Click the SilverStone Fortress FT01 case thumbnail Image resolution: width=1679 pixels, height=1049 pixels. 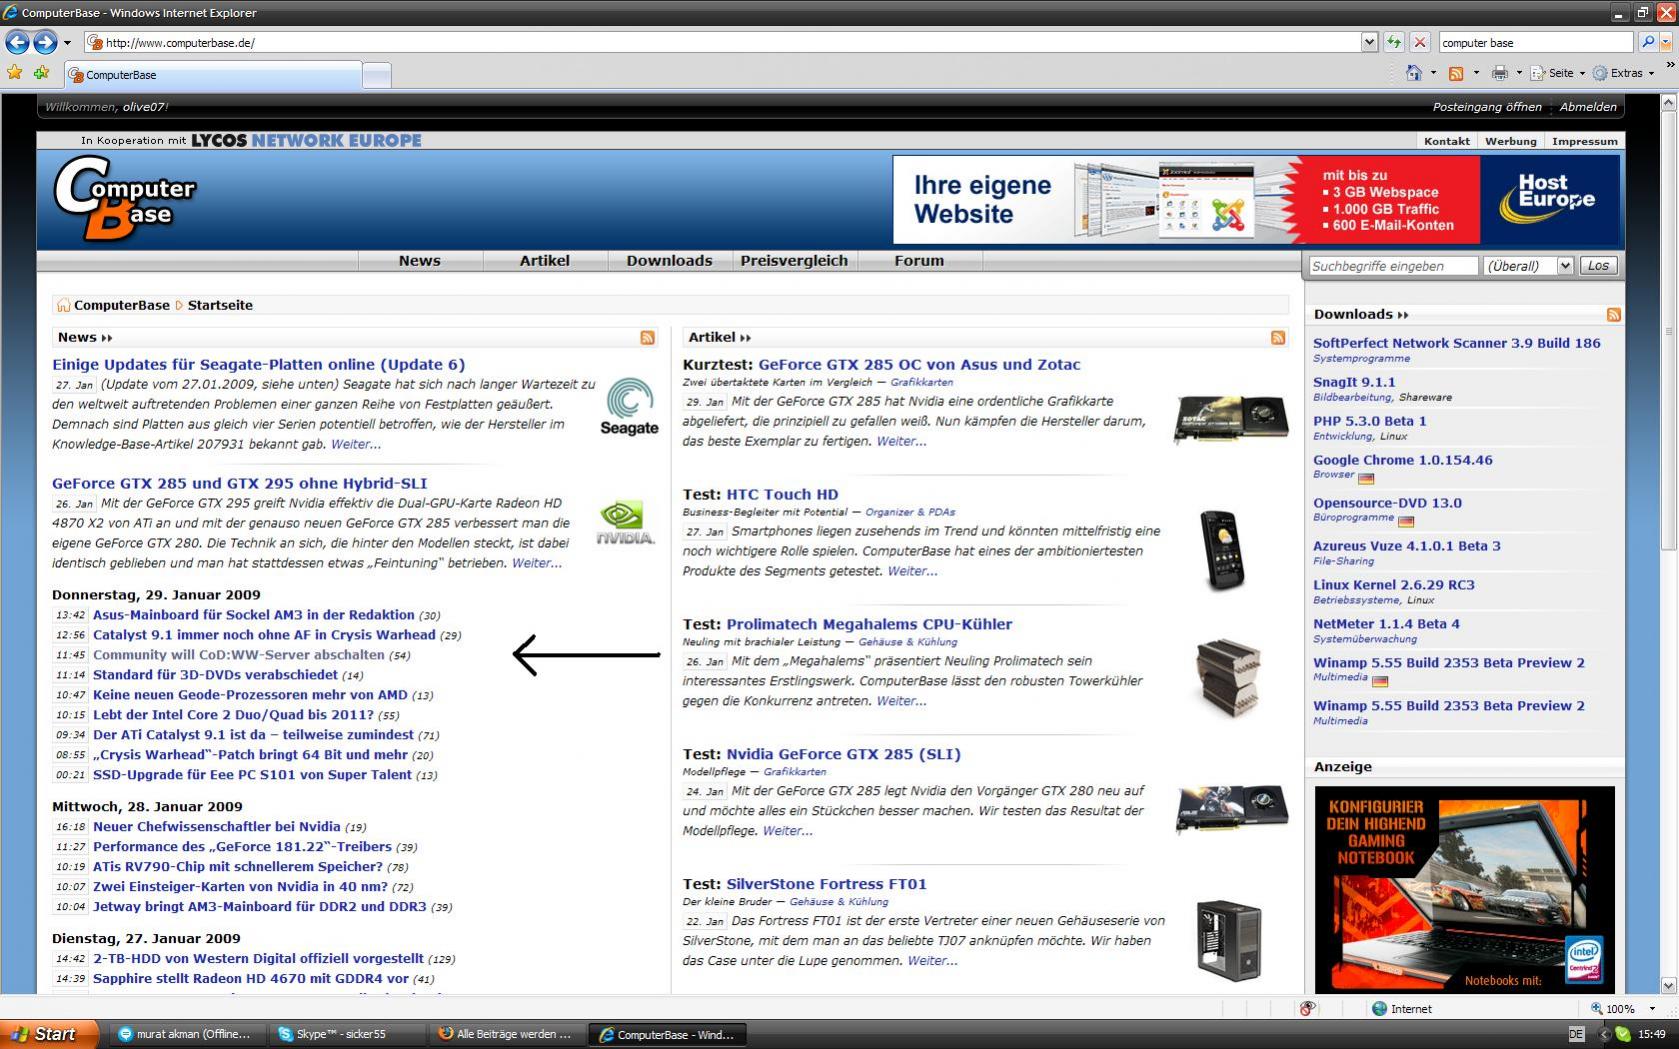(x=1229, y=940)
